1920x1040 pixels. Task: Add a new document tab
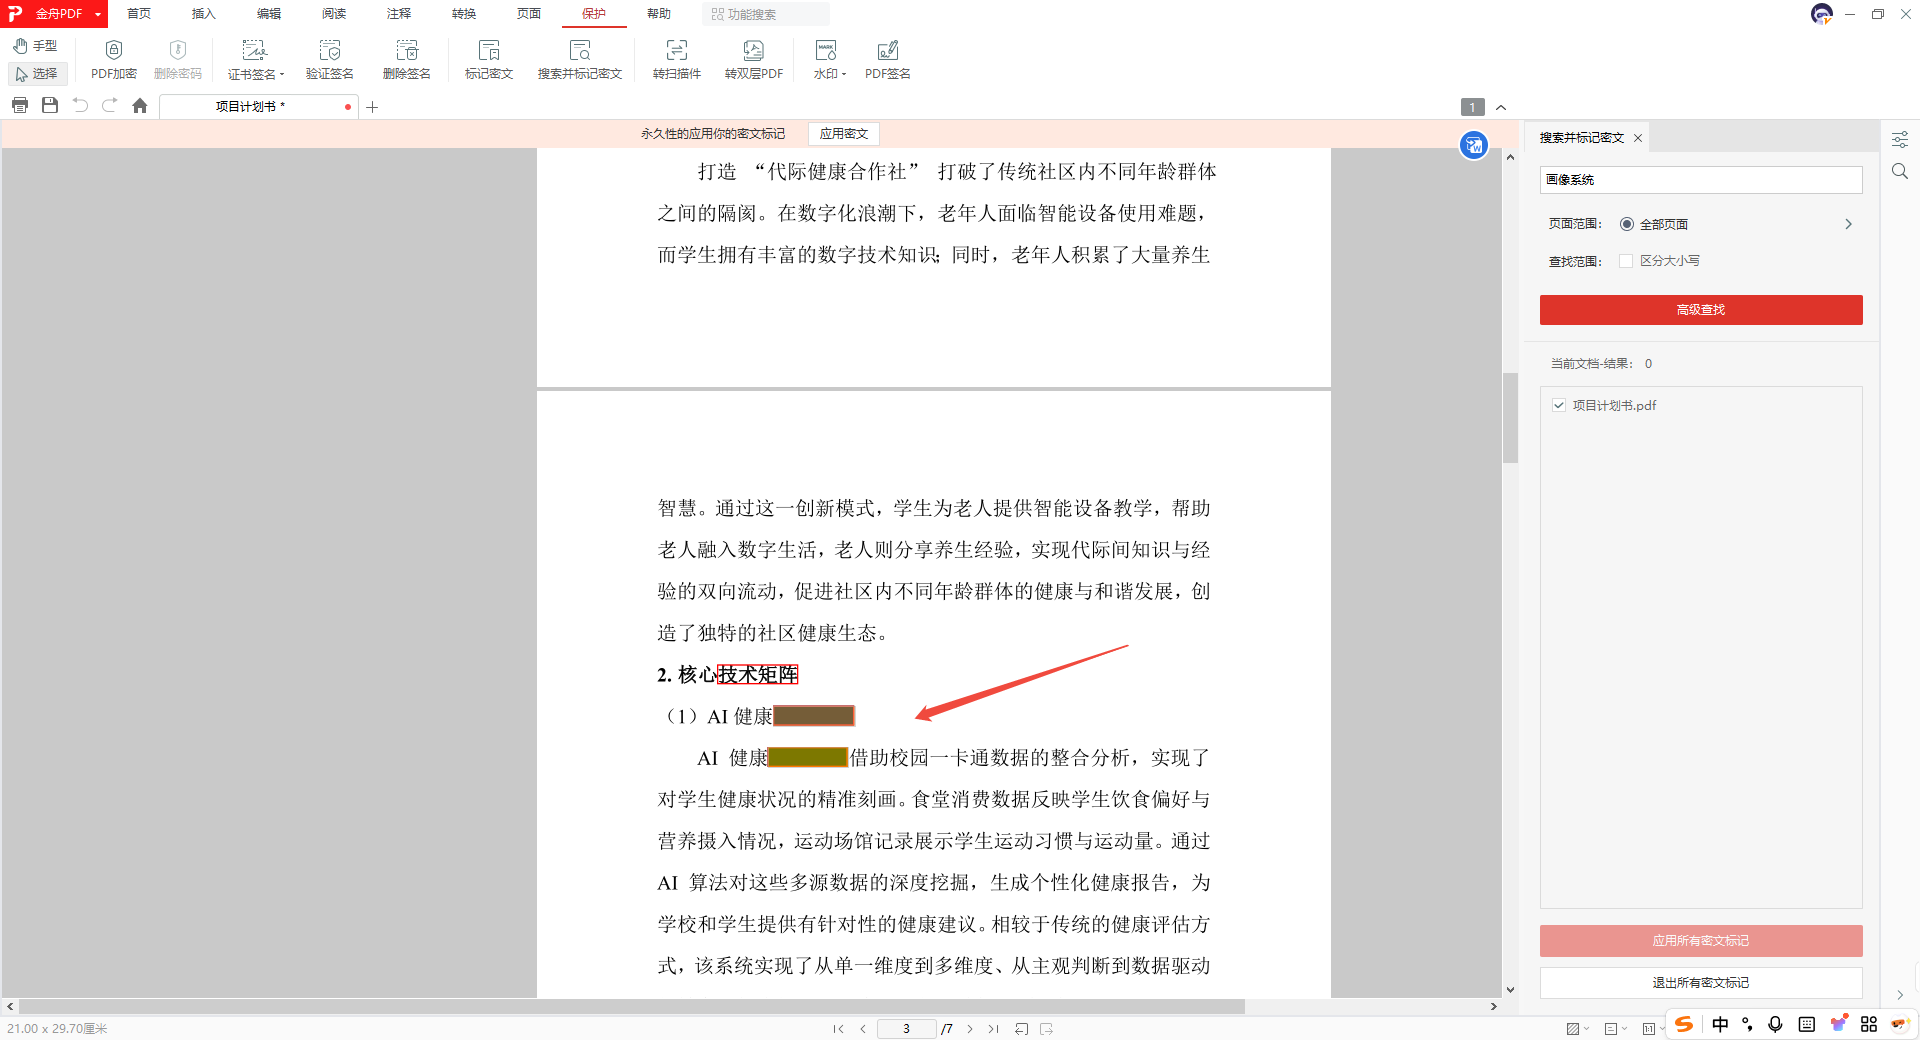click(x=372, y=107)
